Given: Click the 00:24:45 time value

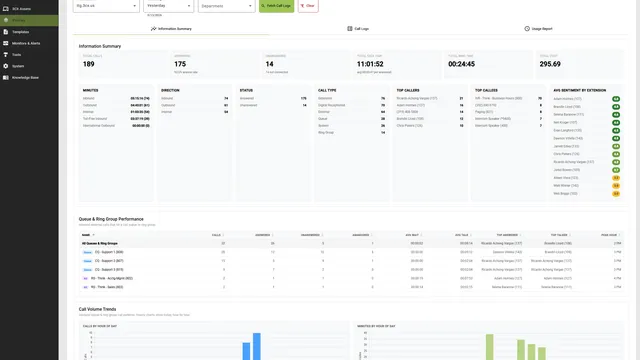Looking at the screenshot, I should (x=461, y=64).
